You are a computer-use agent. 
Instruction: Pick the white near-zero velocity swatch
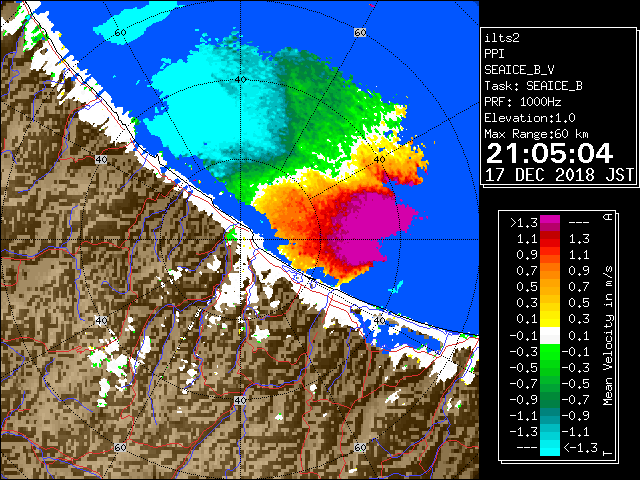(550, 336)
